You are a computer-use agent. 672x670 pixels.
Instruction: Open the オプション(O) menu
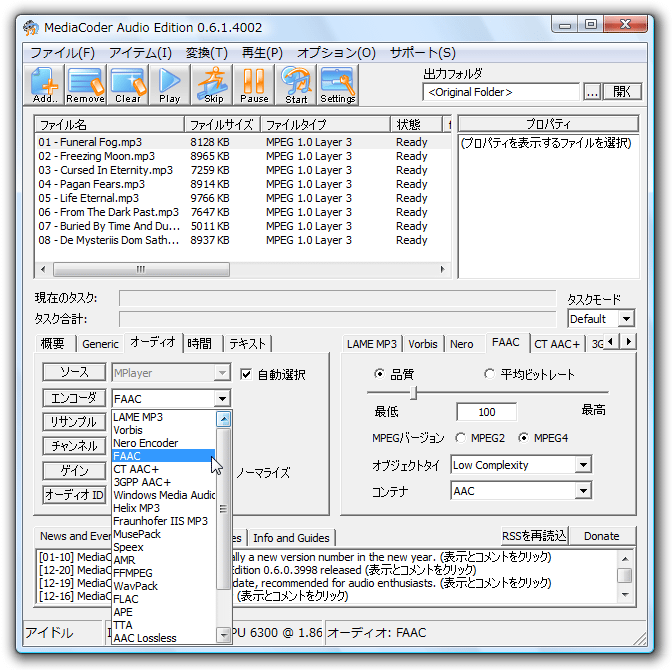[x=336, y=53]
